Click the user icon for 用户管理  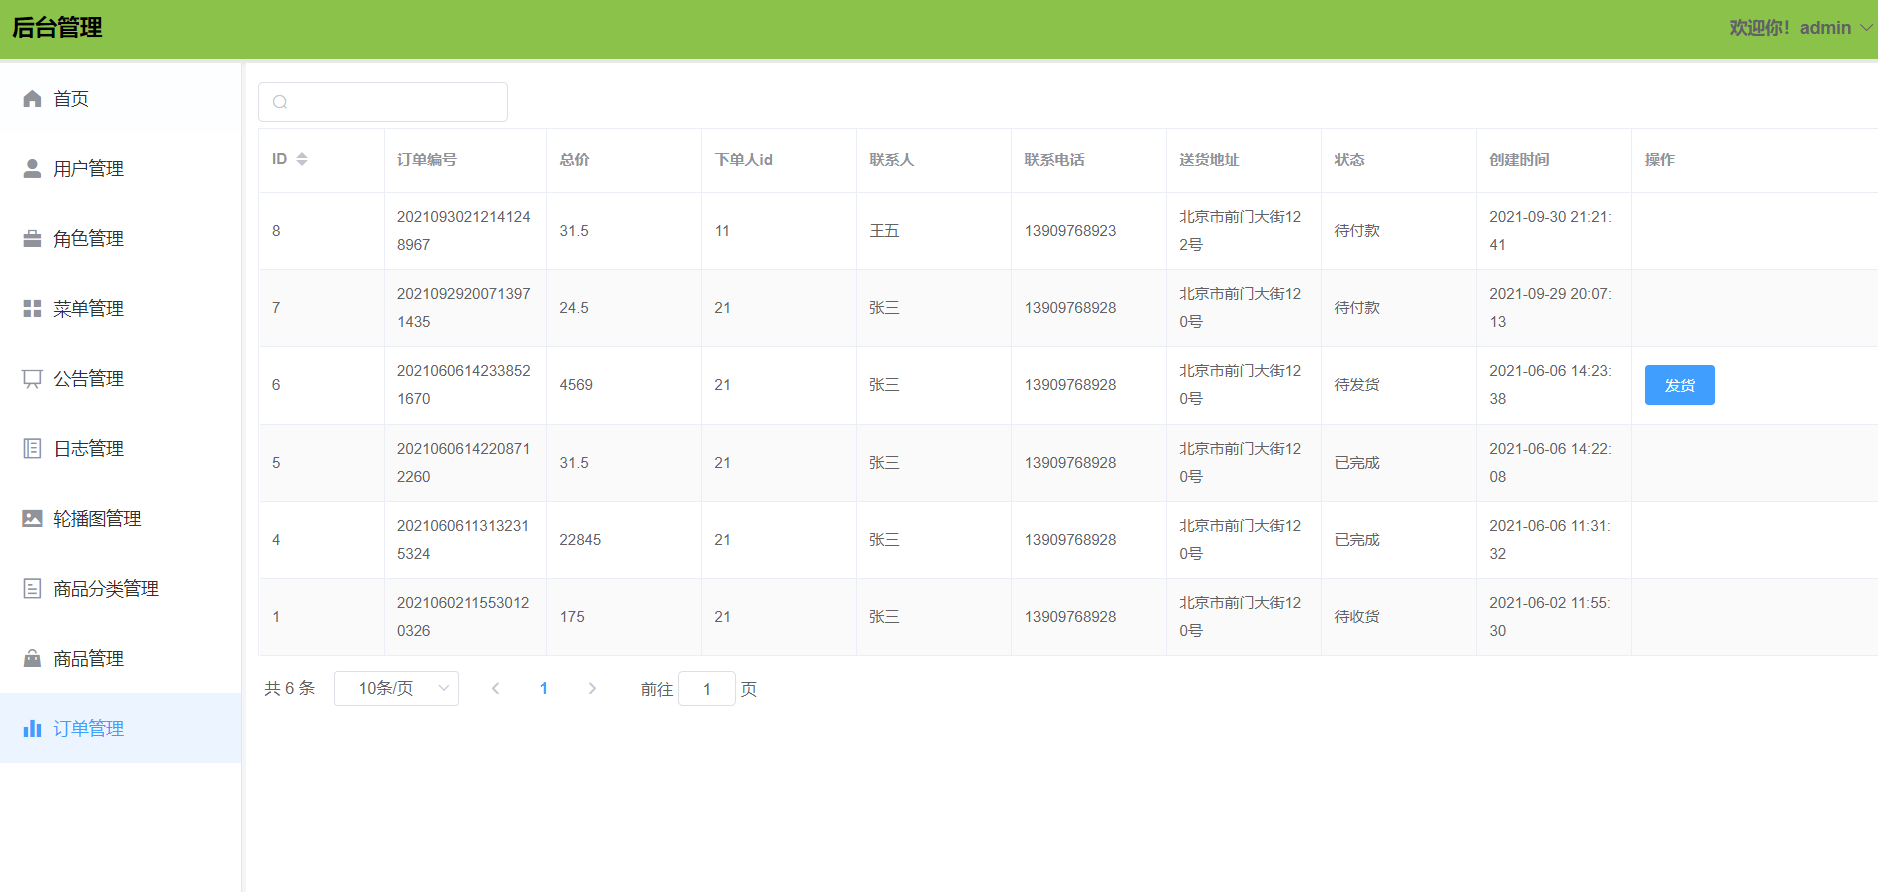point(32,168)
